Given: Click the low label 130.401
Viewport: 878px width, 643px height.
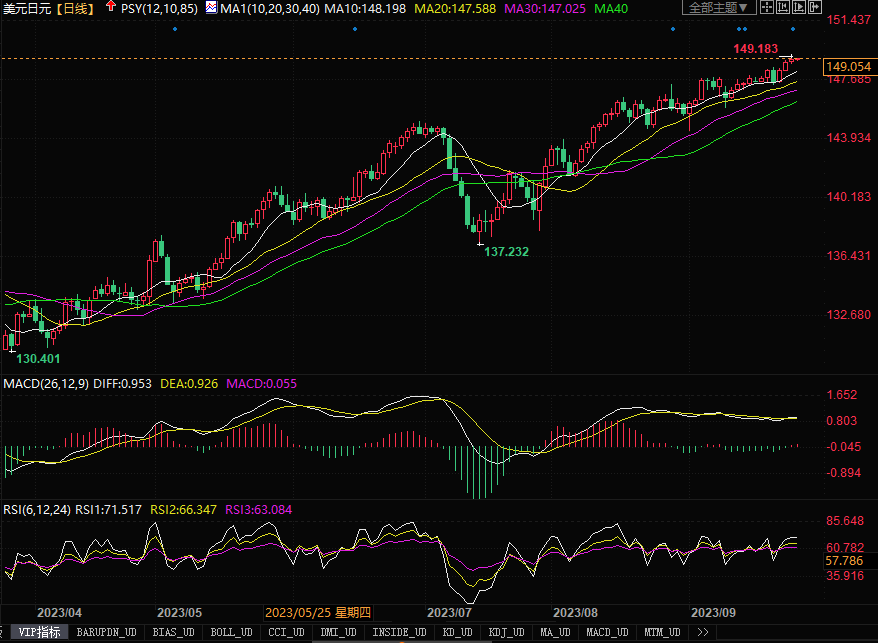Looking at the screenshot, I should 38,358.
